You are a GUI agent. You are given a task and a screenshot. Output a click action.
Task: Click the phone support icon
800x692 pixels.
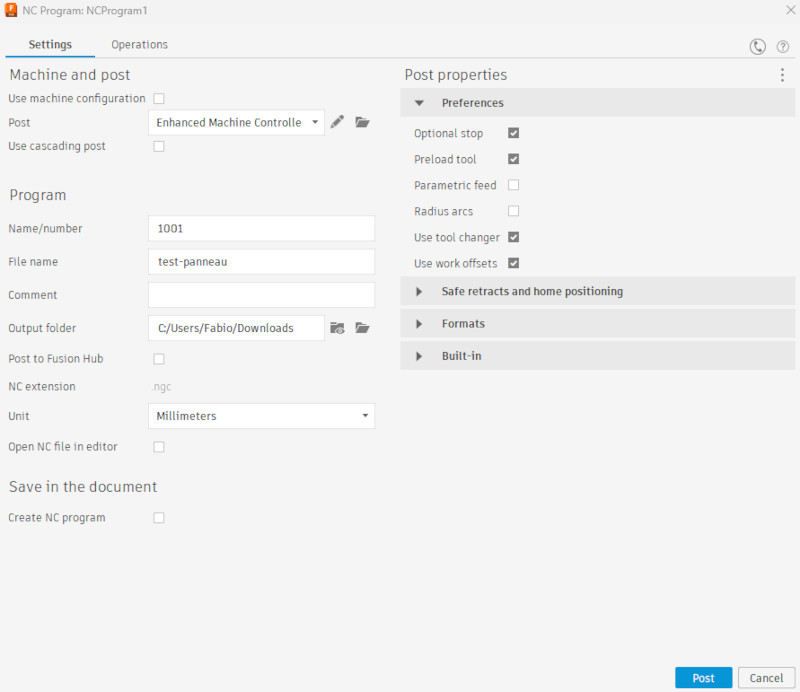(x=758, y=46)
